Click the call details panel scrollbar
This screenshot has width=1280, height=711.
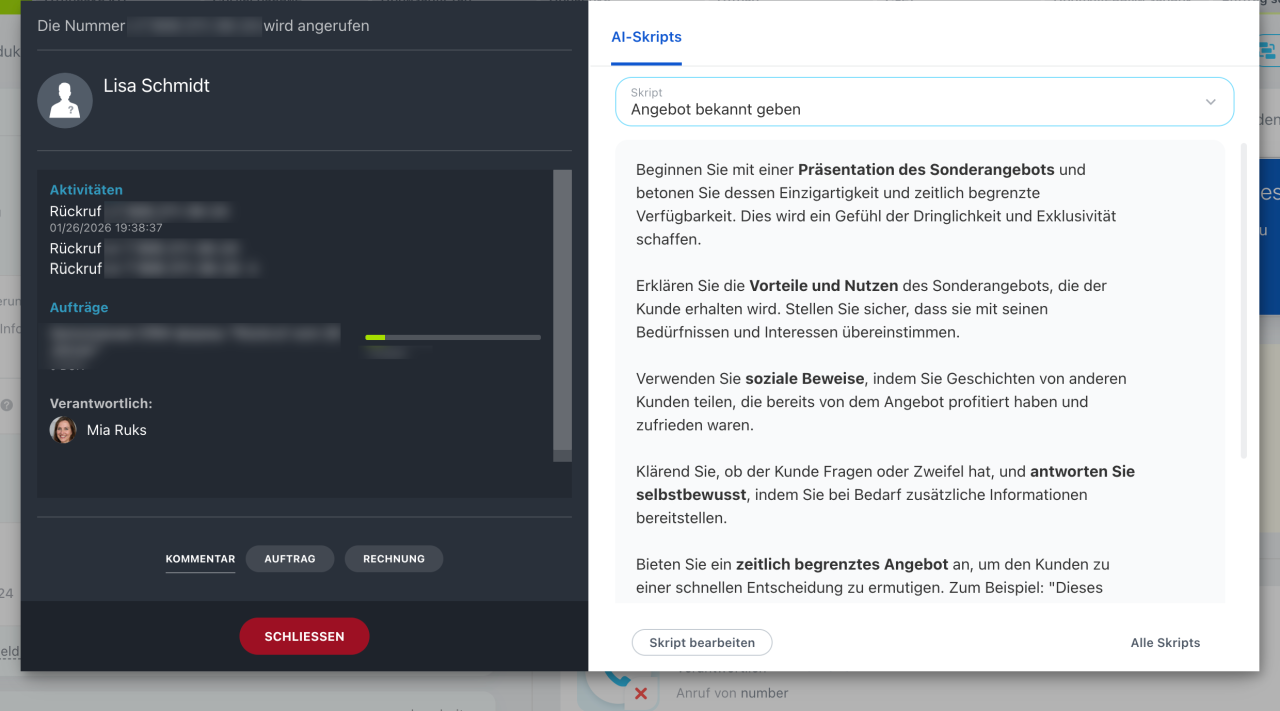tap(562, 315)
